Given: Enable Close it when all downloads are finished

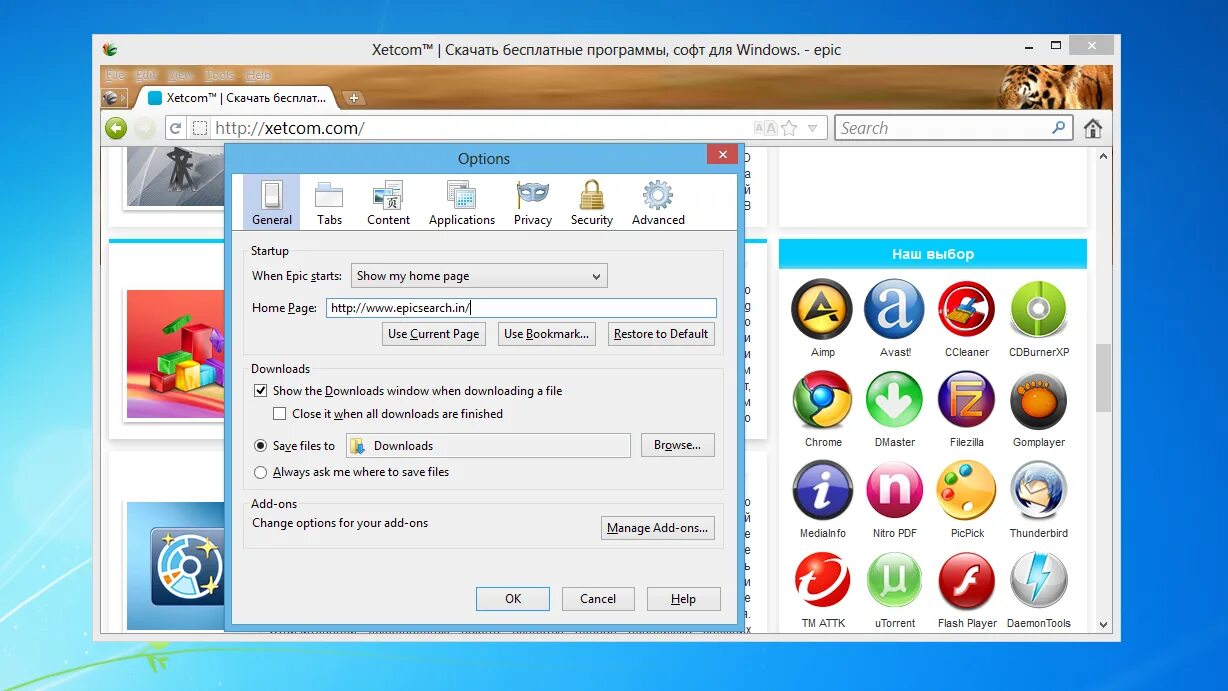Looking at the screenshot, I should pos(280,414).
